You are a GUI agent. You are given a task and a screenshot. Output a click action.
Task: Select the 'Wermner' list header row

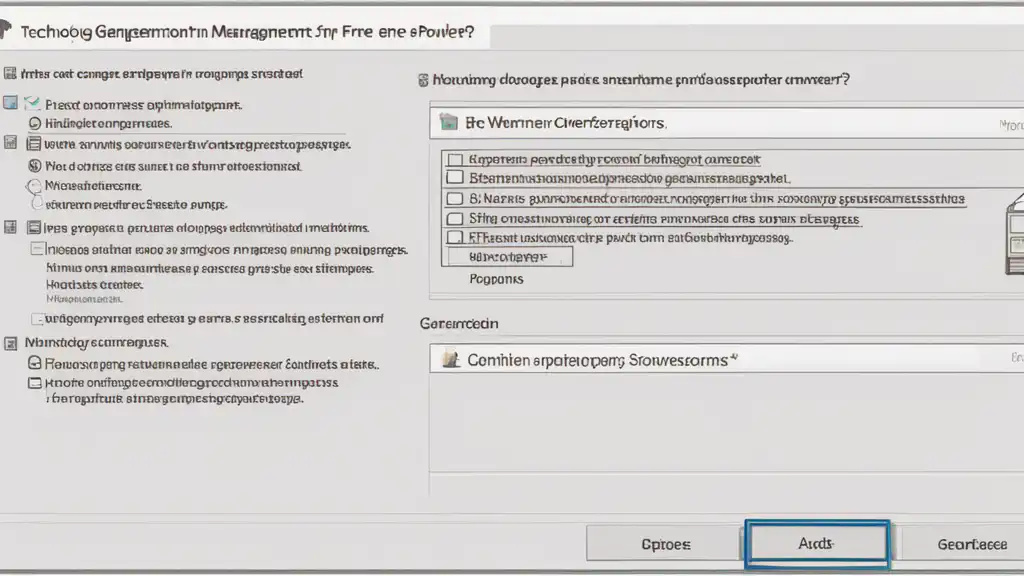(700, 124)
